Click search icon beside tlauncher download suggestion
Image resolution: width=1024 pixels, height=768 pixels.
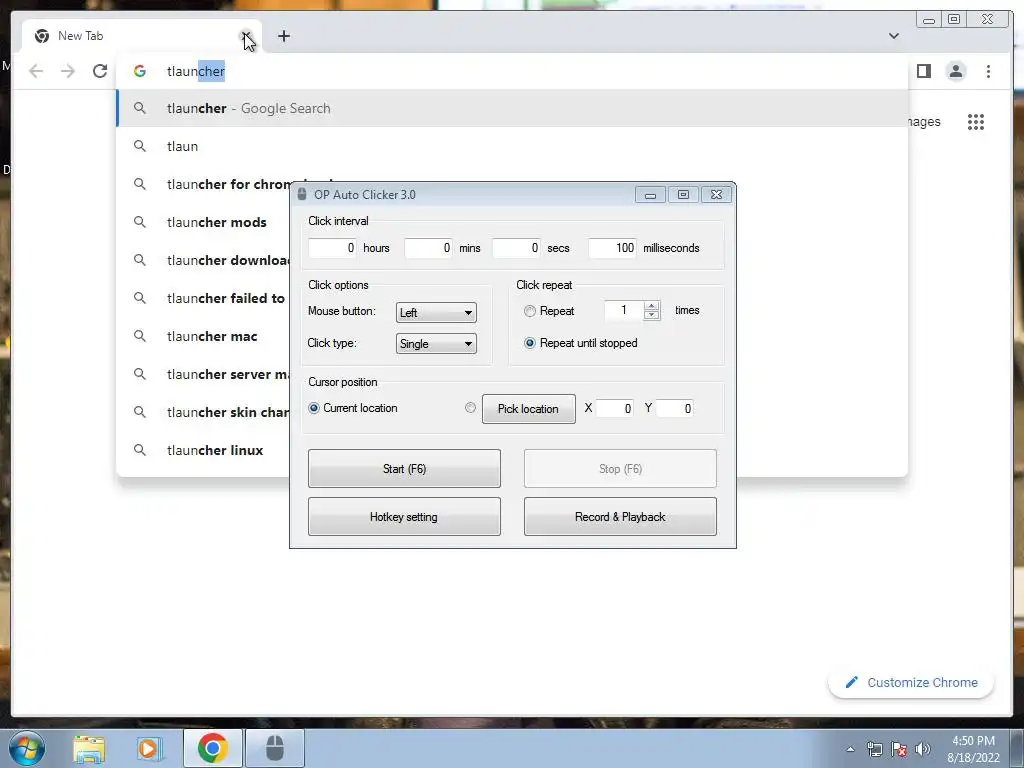(140, 260)
